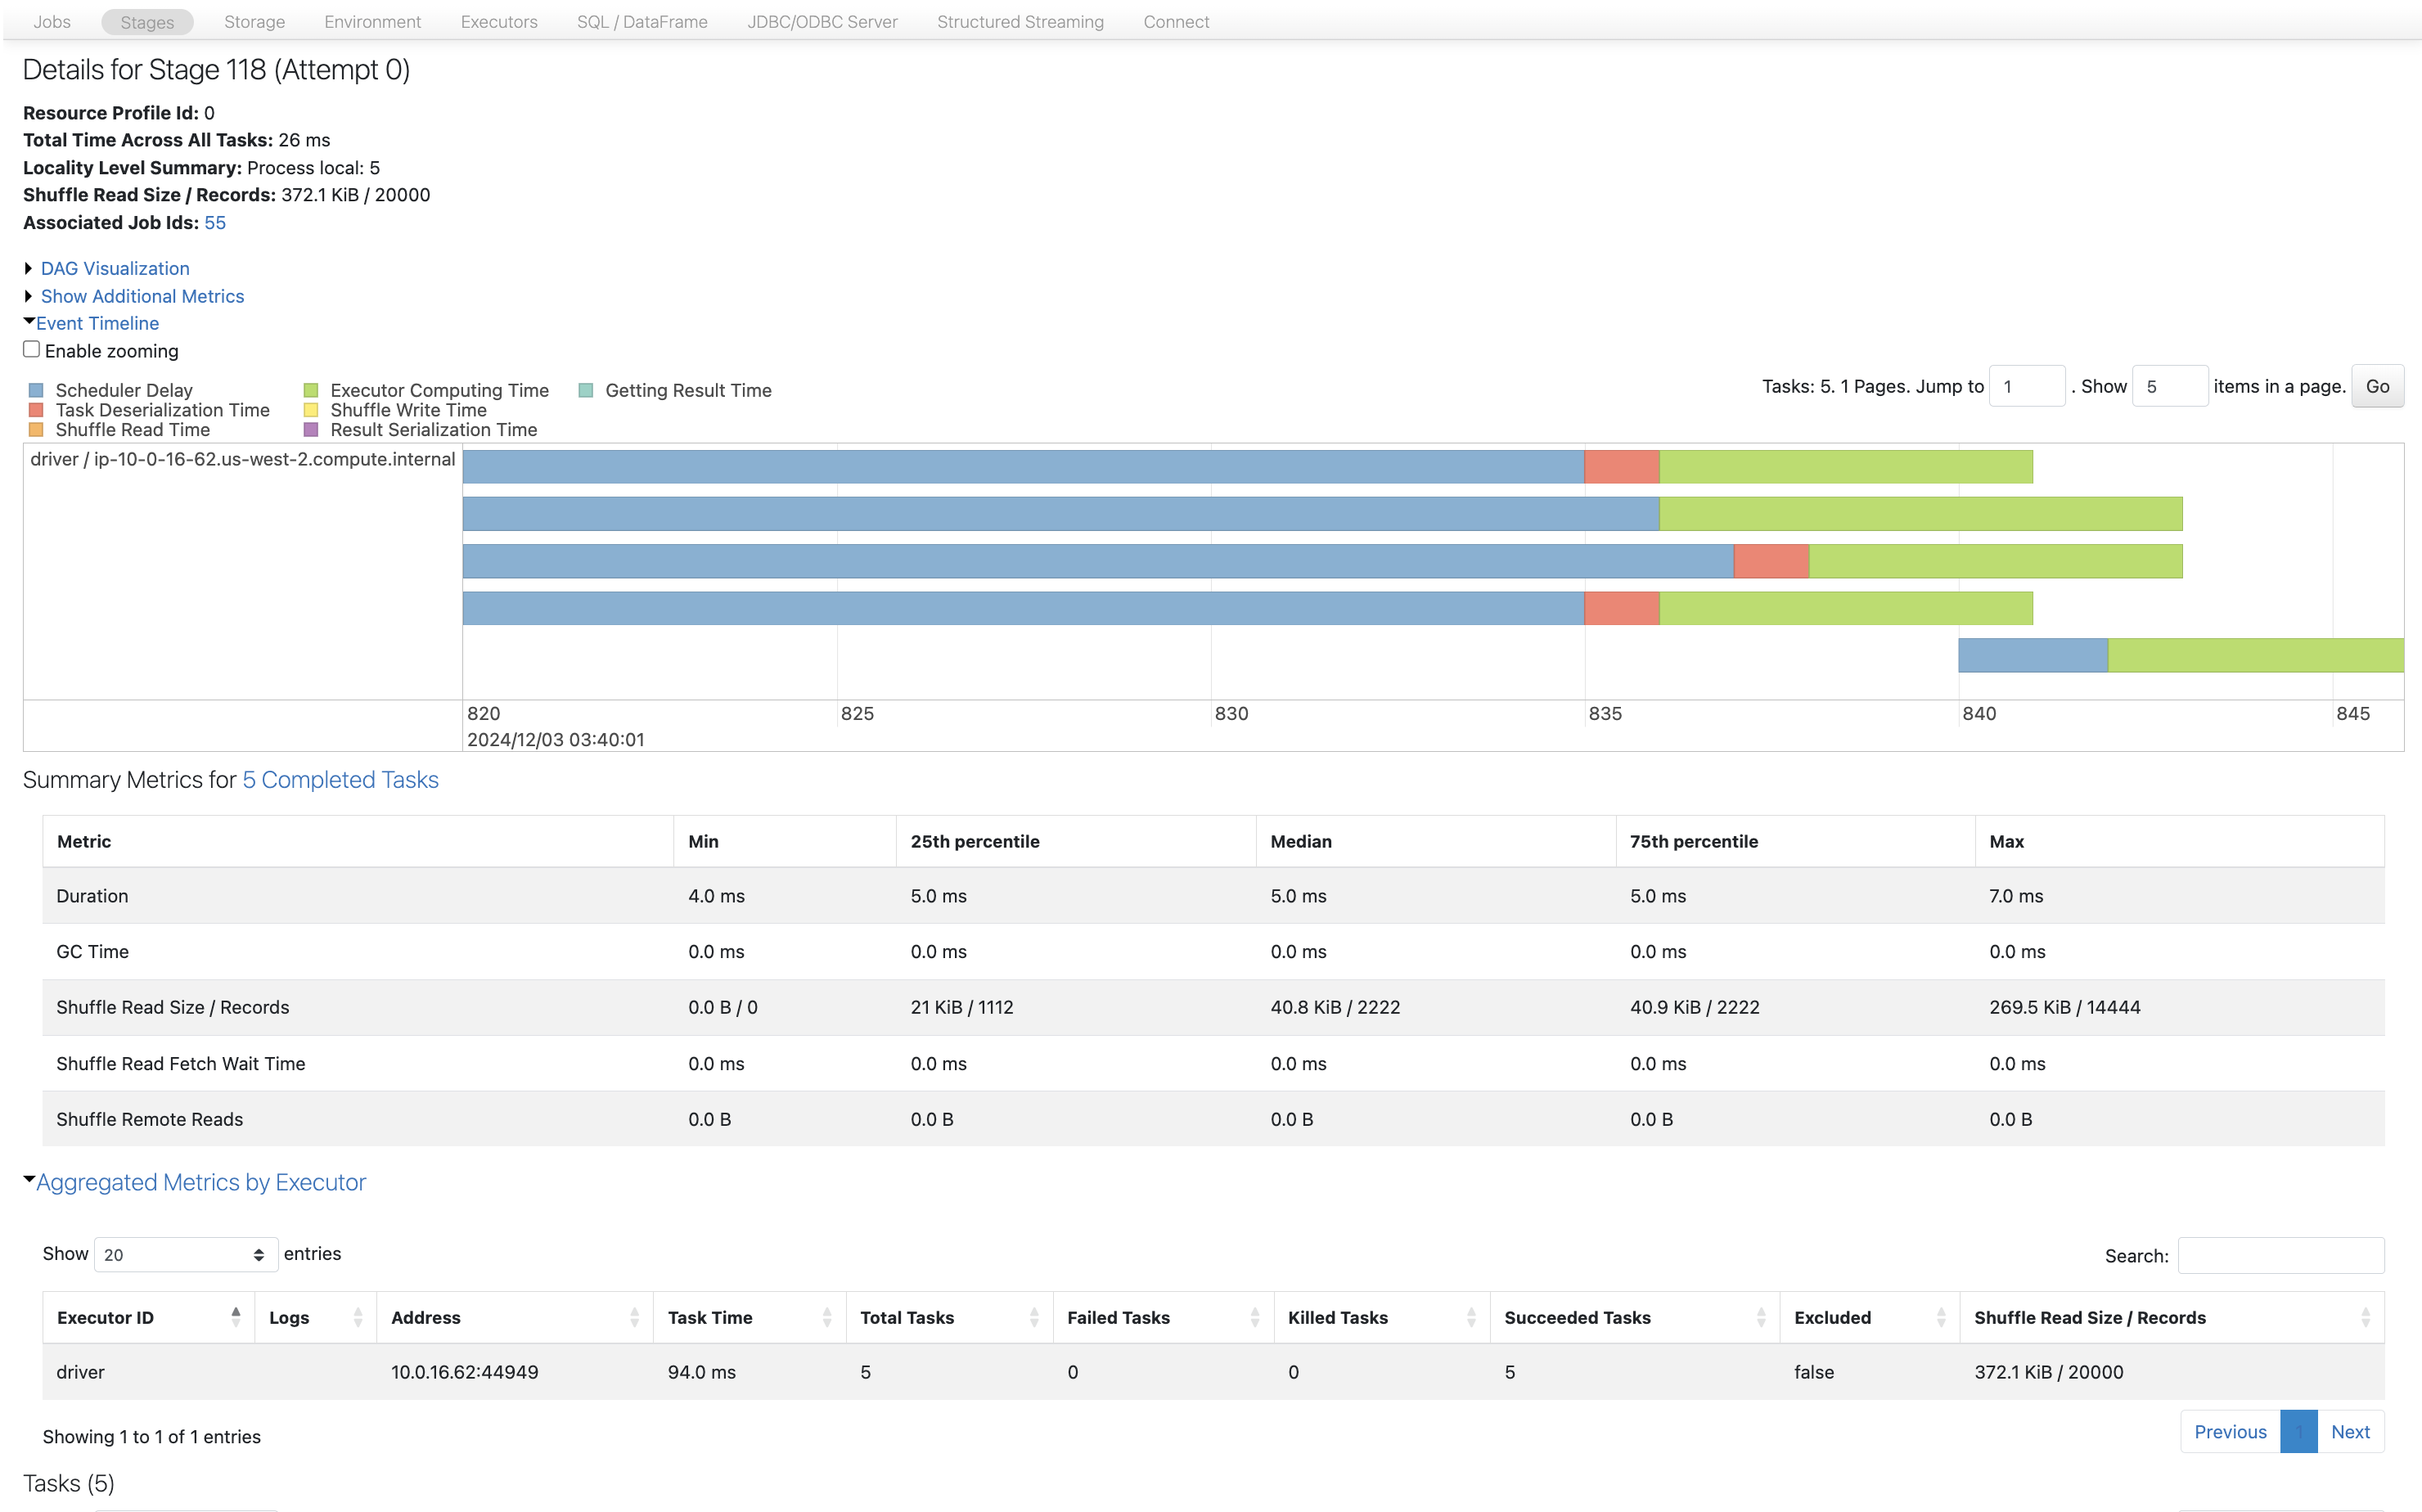The width and height of the screenshot is (2422, 1512).
Task: Click Scheduler Delay blue legend swatch
Action: tap(36, 390)
